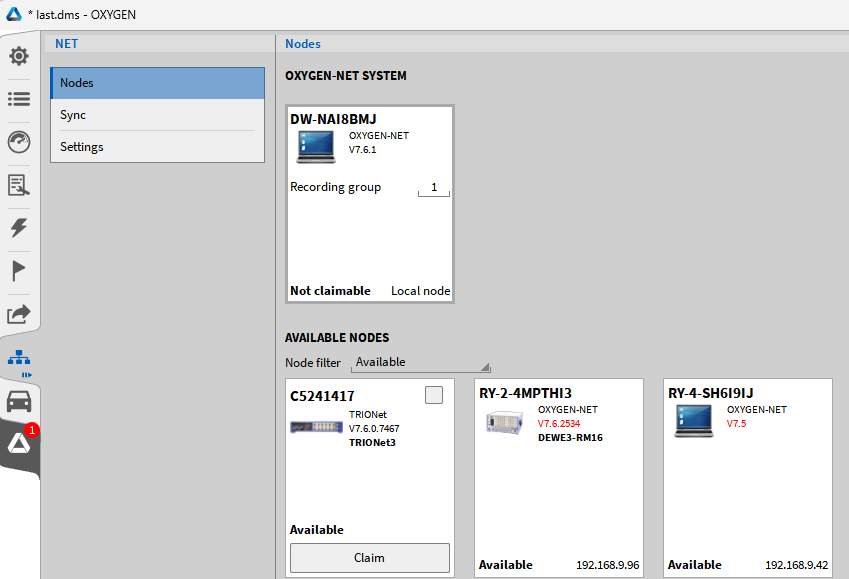Tick the checkbox on C5241417 node card
Image resolution: width=849 pixels, height=579 pixels.
click(x=434, y=395)
